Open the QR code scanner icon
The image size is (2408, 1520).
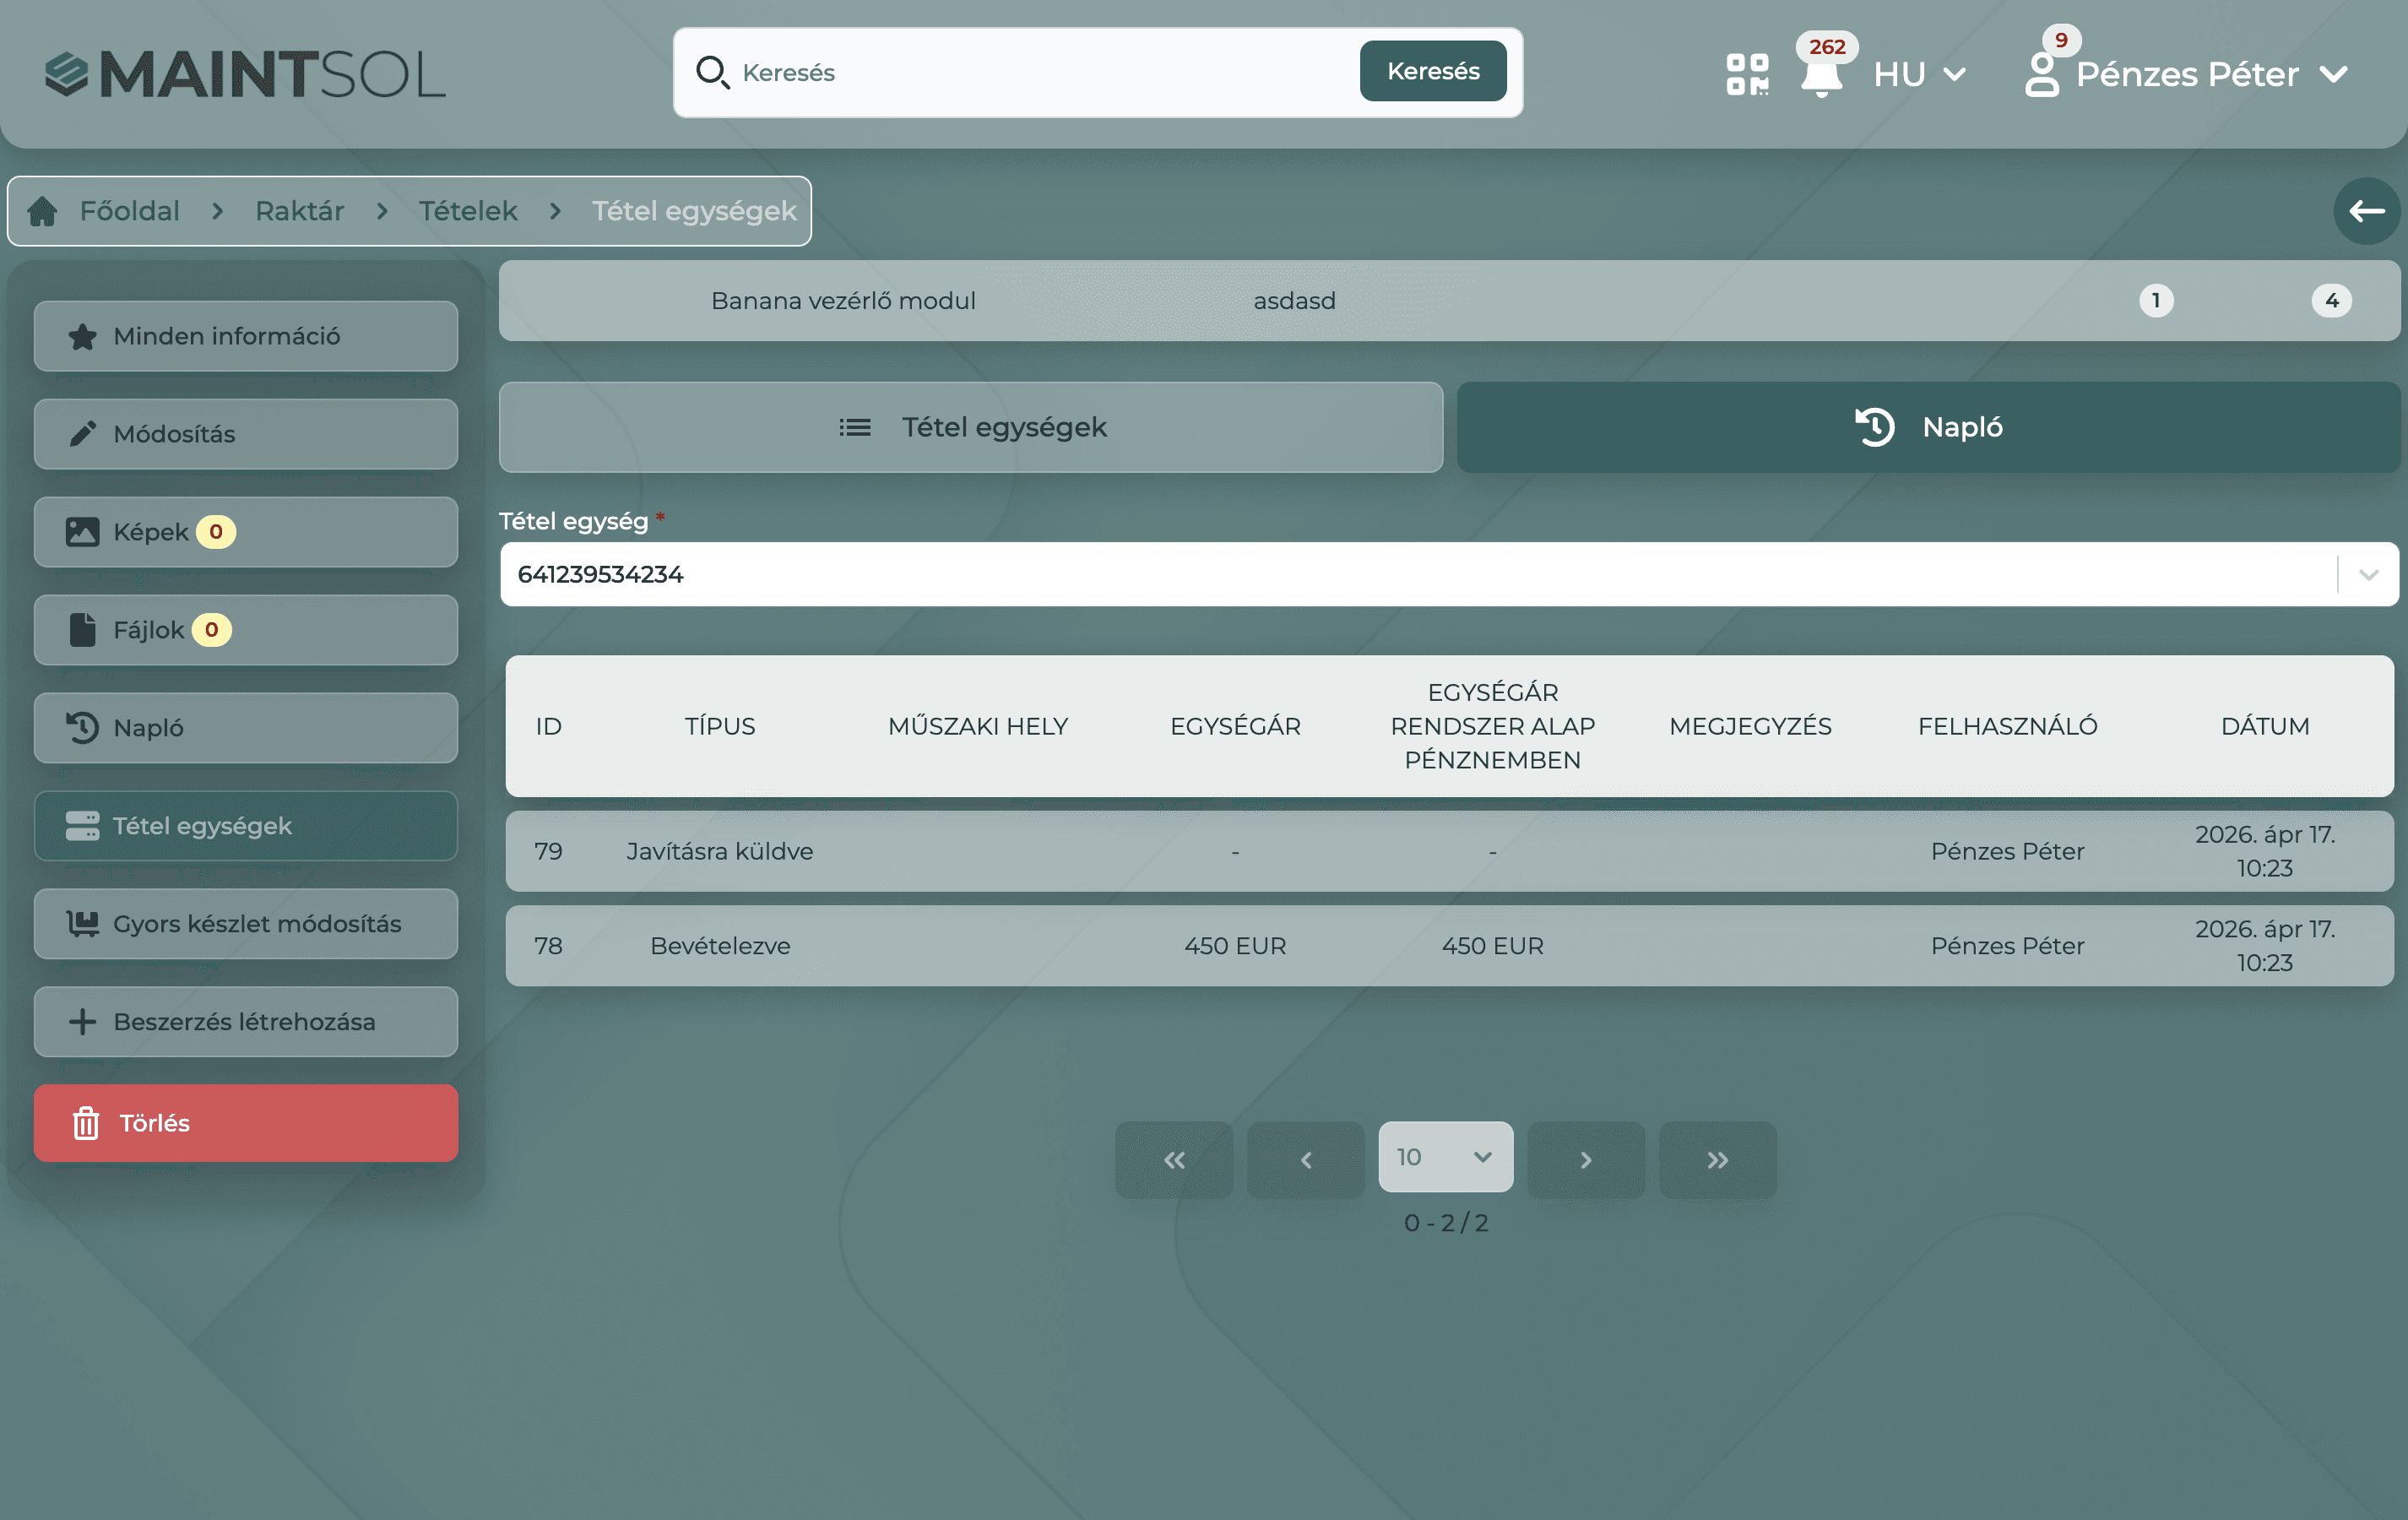[x=1747, y=74]
